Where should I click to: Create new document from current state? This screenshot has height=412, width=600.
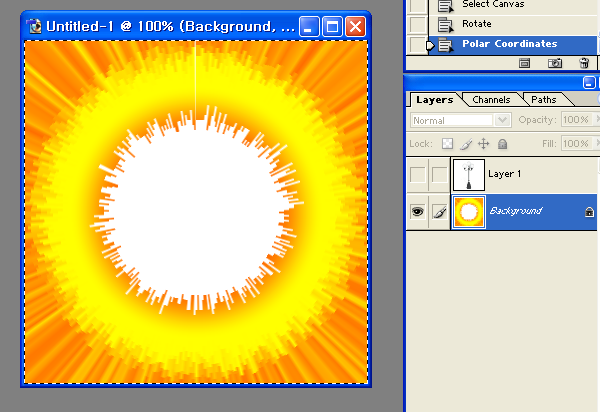524,63
